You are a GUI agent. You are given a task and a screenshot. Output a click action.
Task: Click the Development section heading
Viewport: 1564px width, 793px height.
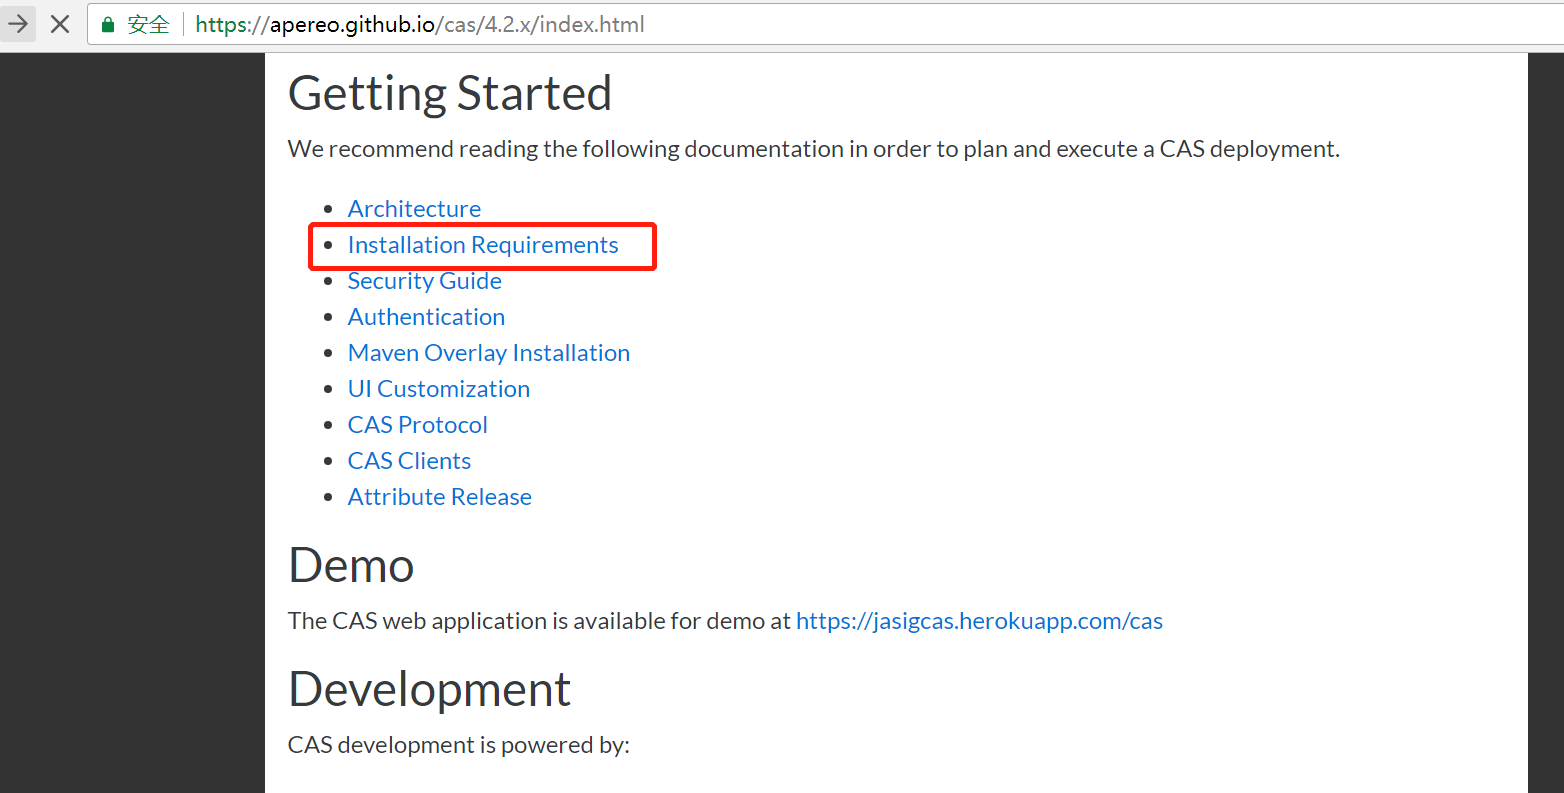pos(430,689)
